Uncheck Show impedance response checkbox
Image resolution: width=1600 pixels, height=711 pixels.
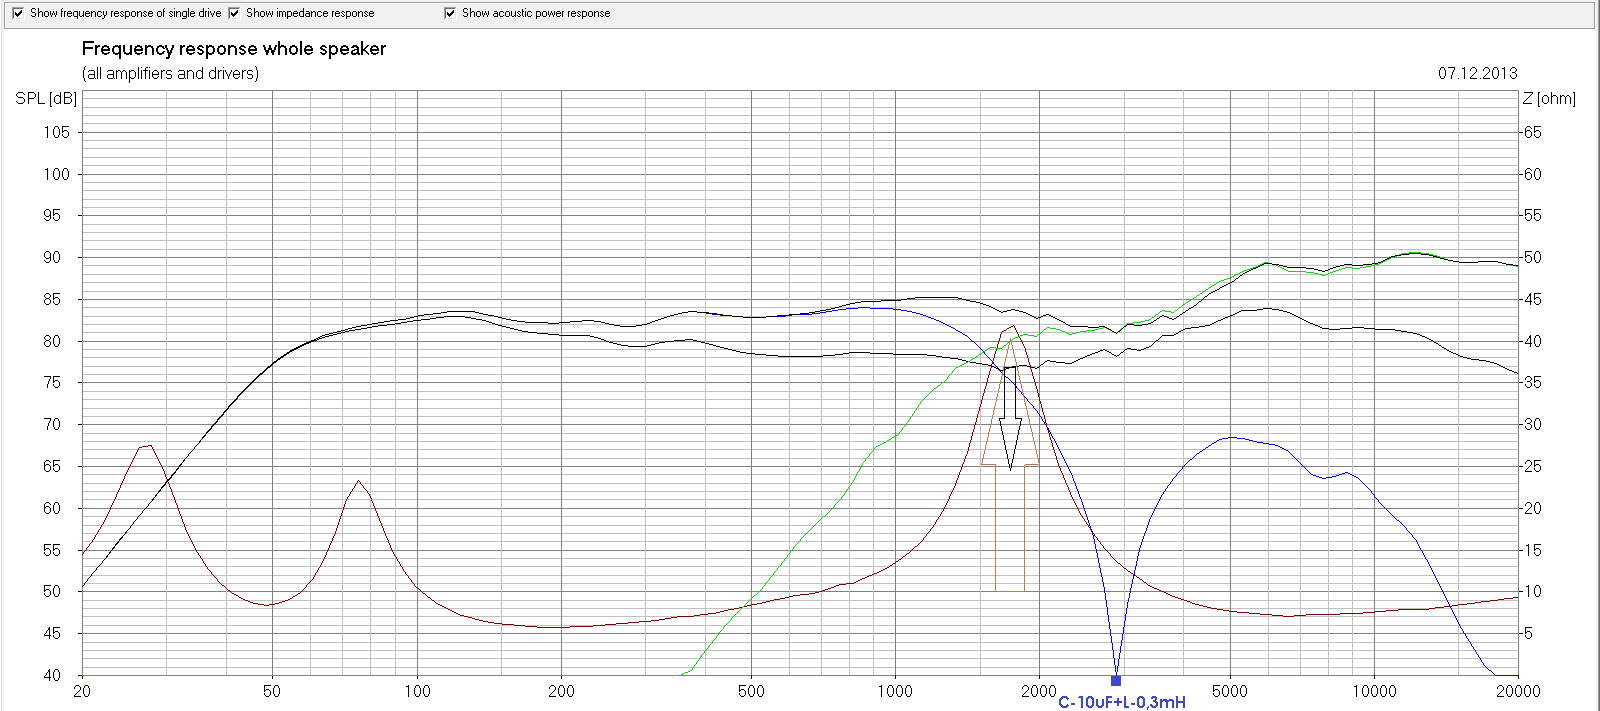234,13
